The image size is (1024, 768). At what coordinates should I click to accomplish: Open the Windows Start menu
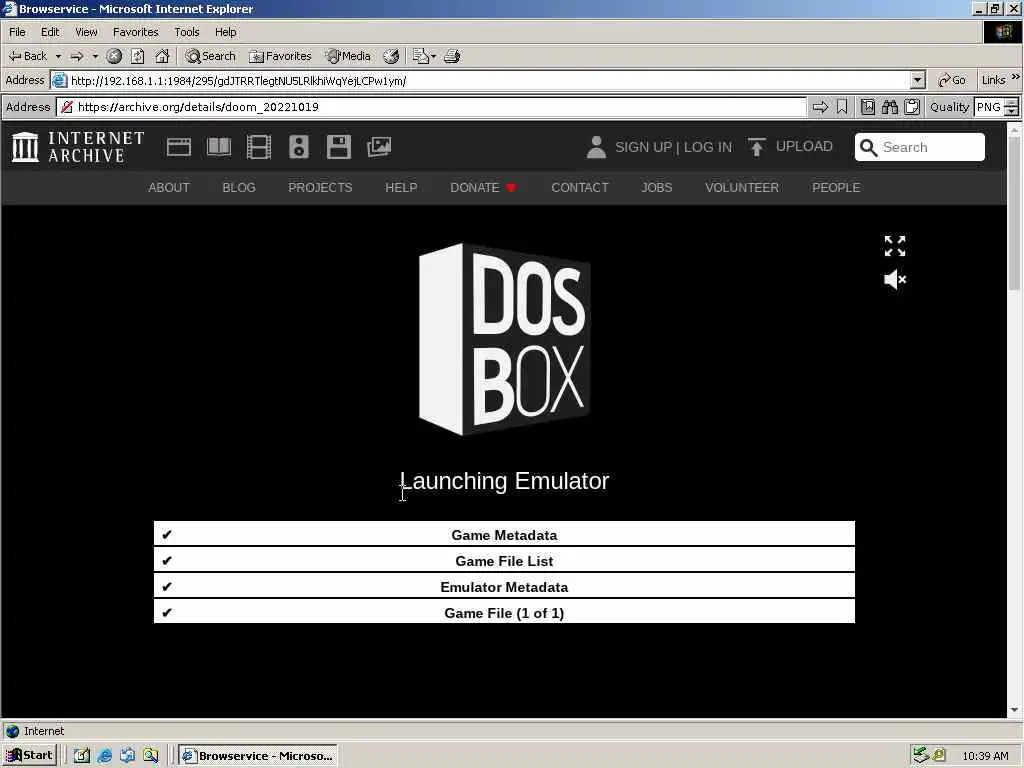coord(29,756)
